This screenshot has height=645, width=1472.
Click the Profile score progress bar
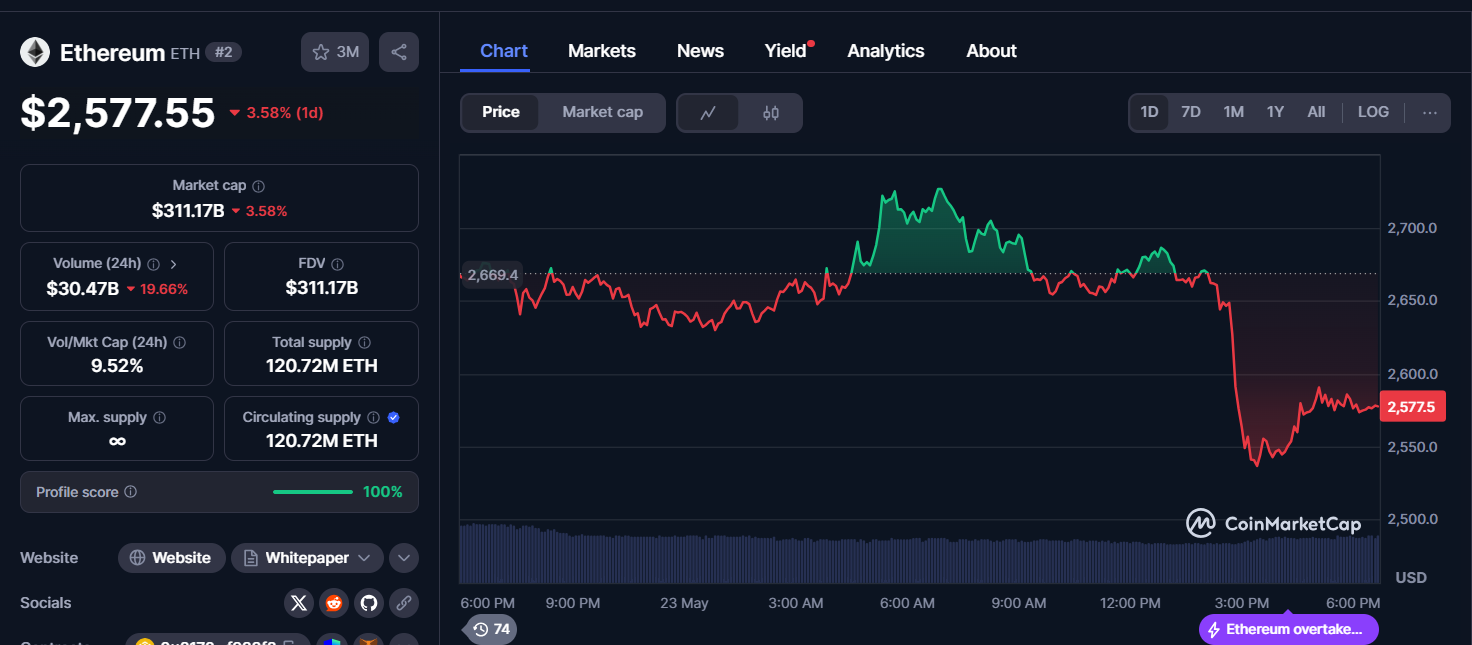313,492
